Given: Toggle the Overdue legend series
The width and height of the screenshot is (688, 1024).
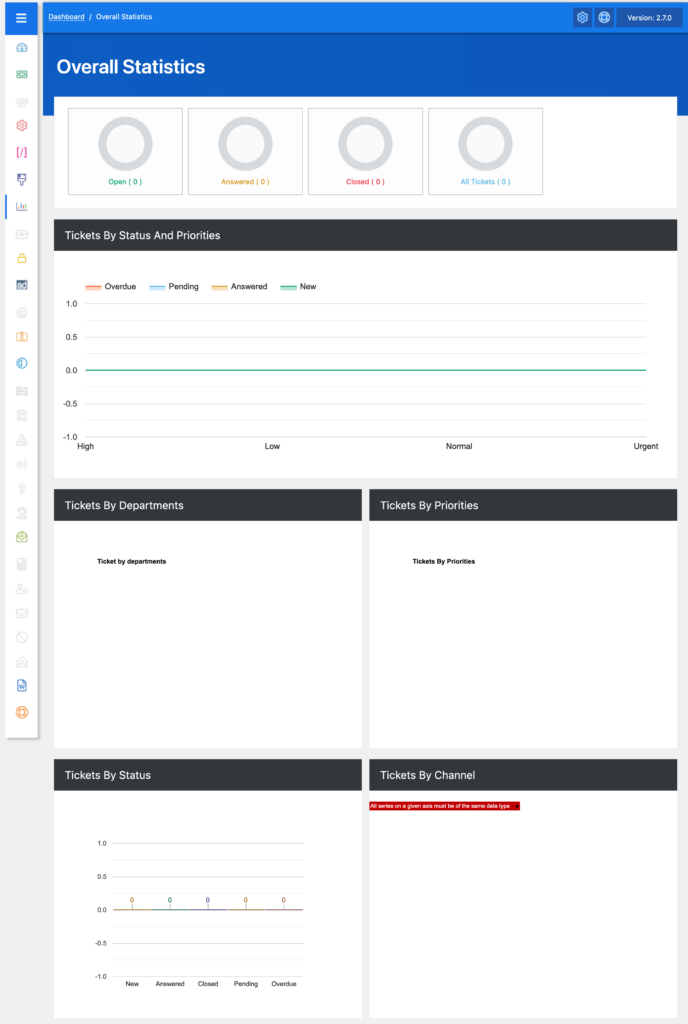Looking at the screenshot, I should click(111, 287).
